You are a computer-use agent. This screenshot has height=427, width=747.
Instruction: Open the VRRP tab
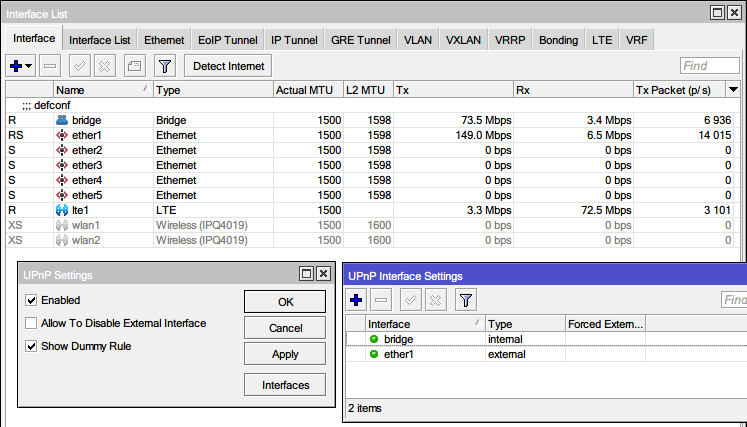(x=510, y=40)
